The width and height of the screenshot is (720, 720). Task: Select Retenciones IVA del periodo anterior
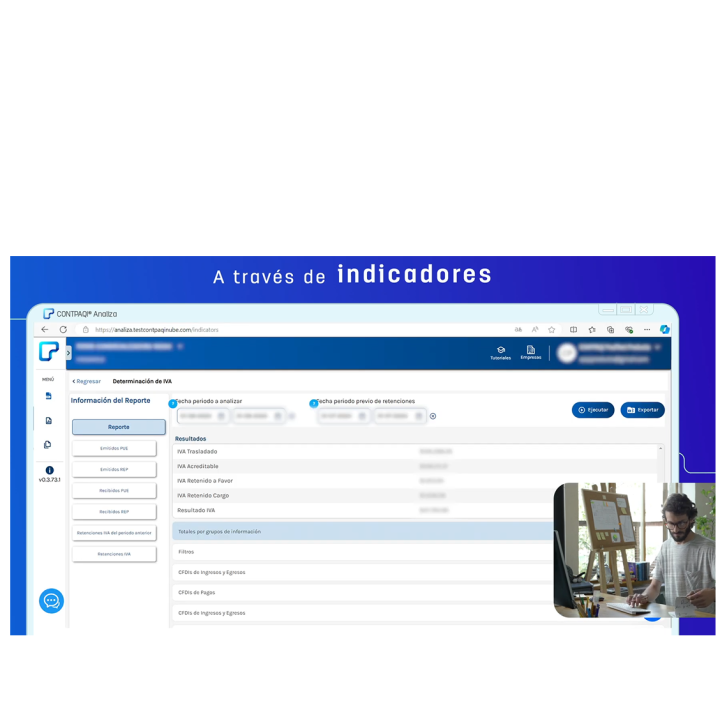[x=114, y=533]
